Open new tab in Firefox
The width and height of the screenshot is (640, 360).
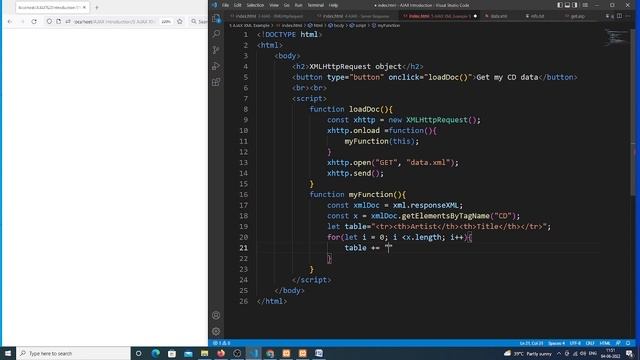(x=97, y=7)
